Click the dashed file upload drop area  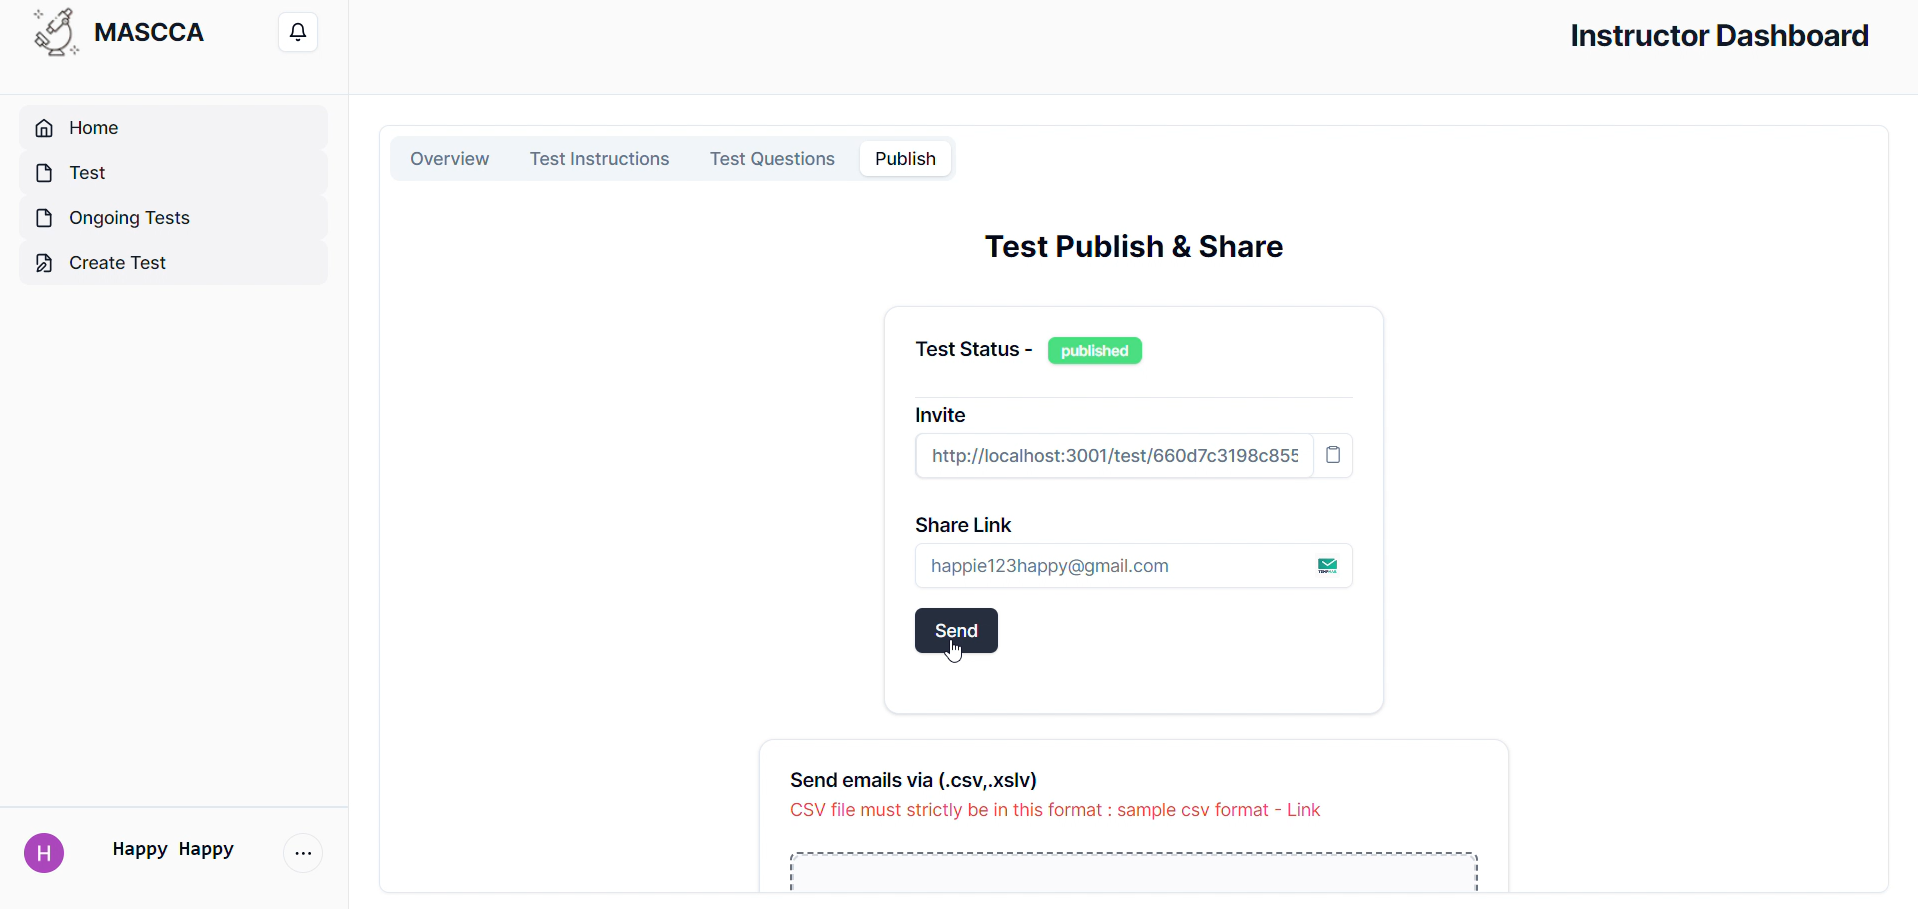1134,872
